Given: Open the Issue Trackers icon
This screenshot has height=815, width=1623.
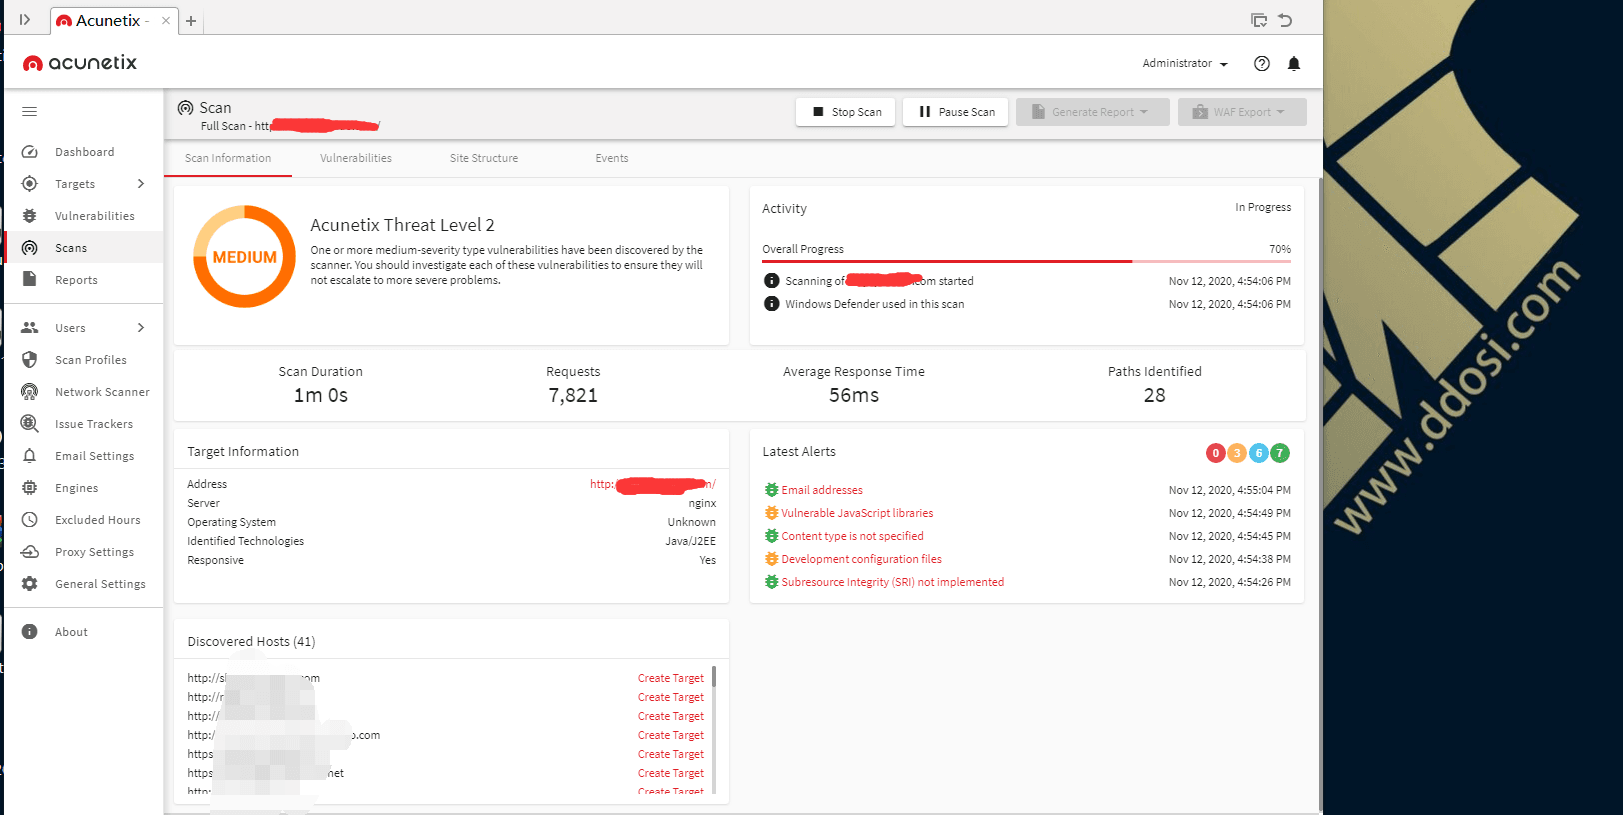Looking at the screenshot, I should point(30,424).
